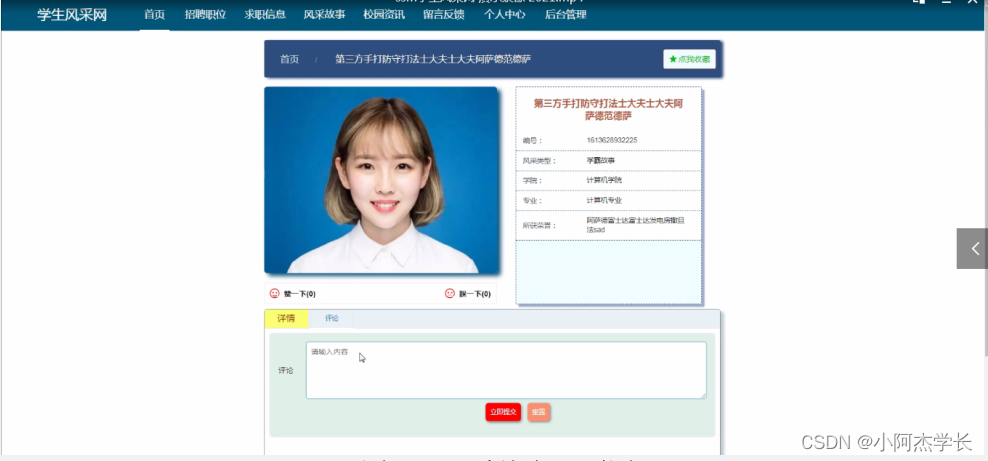Click the 重置 reset button

click(x=539, y=412)
